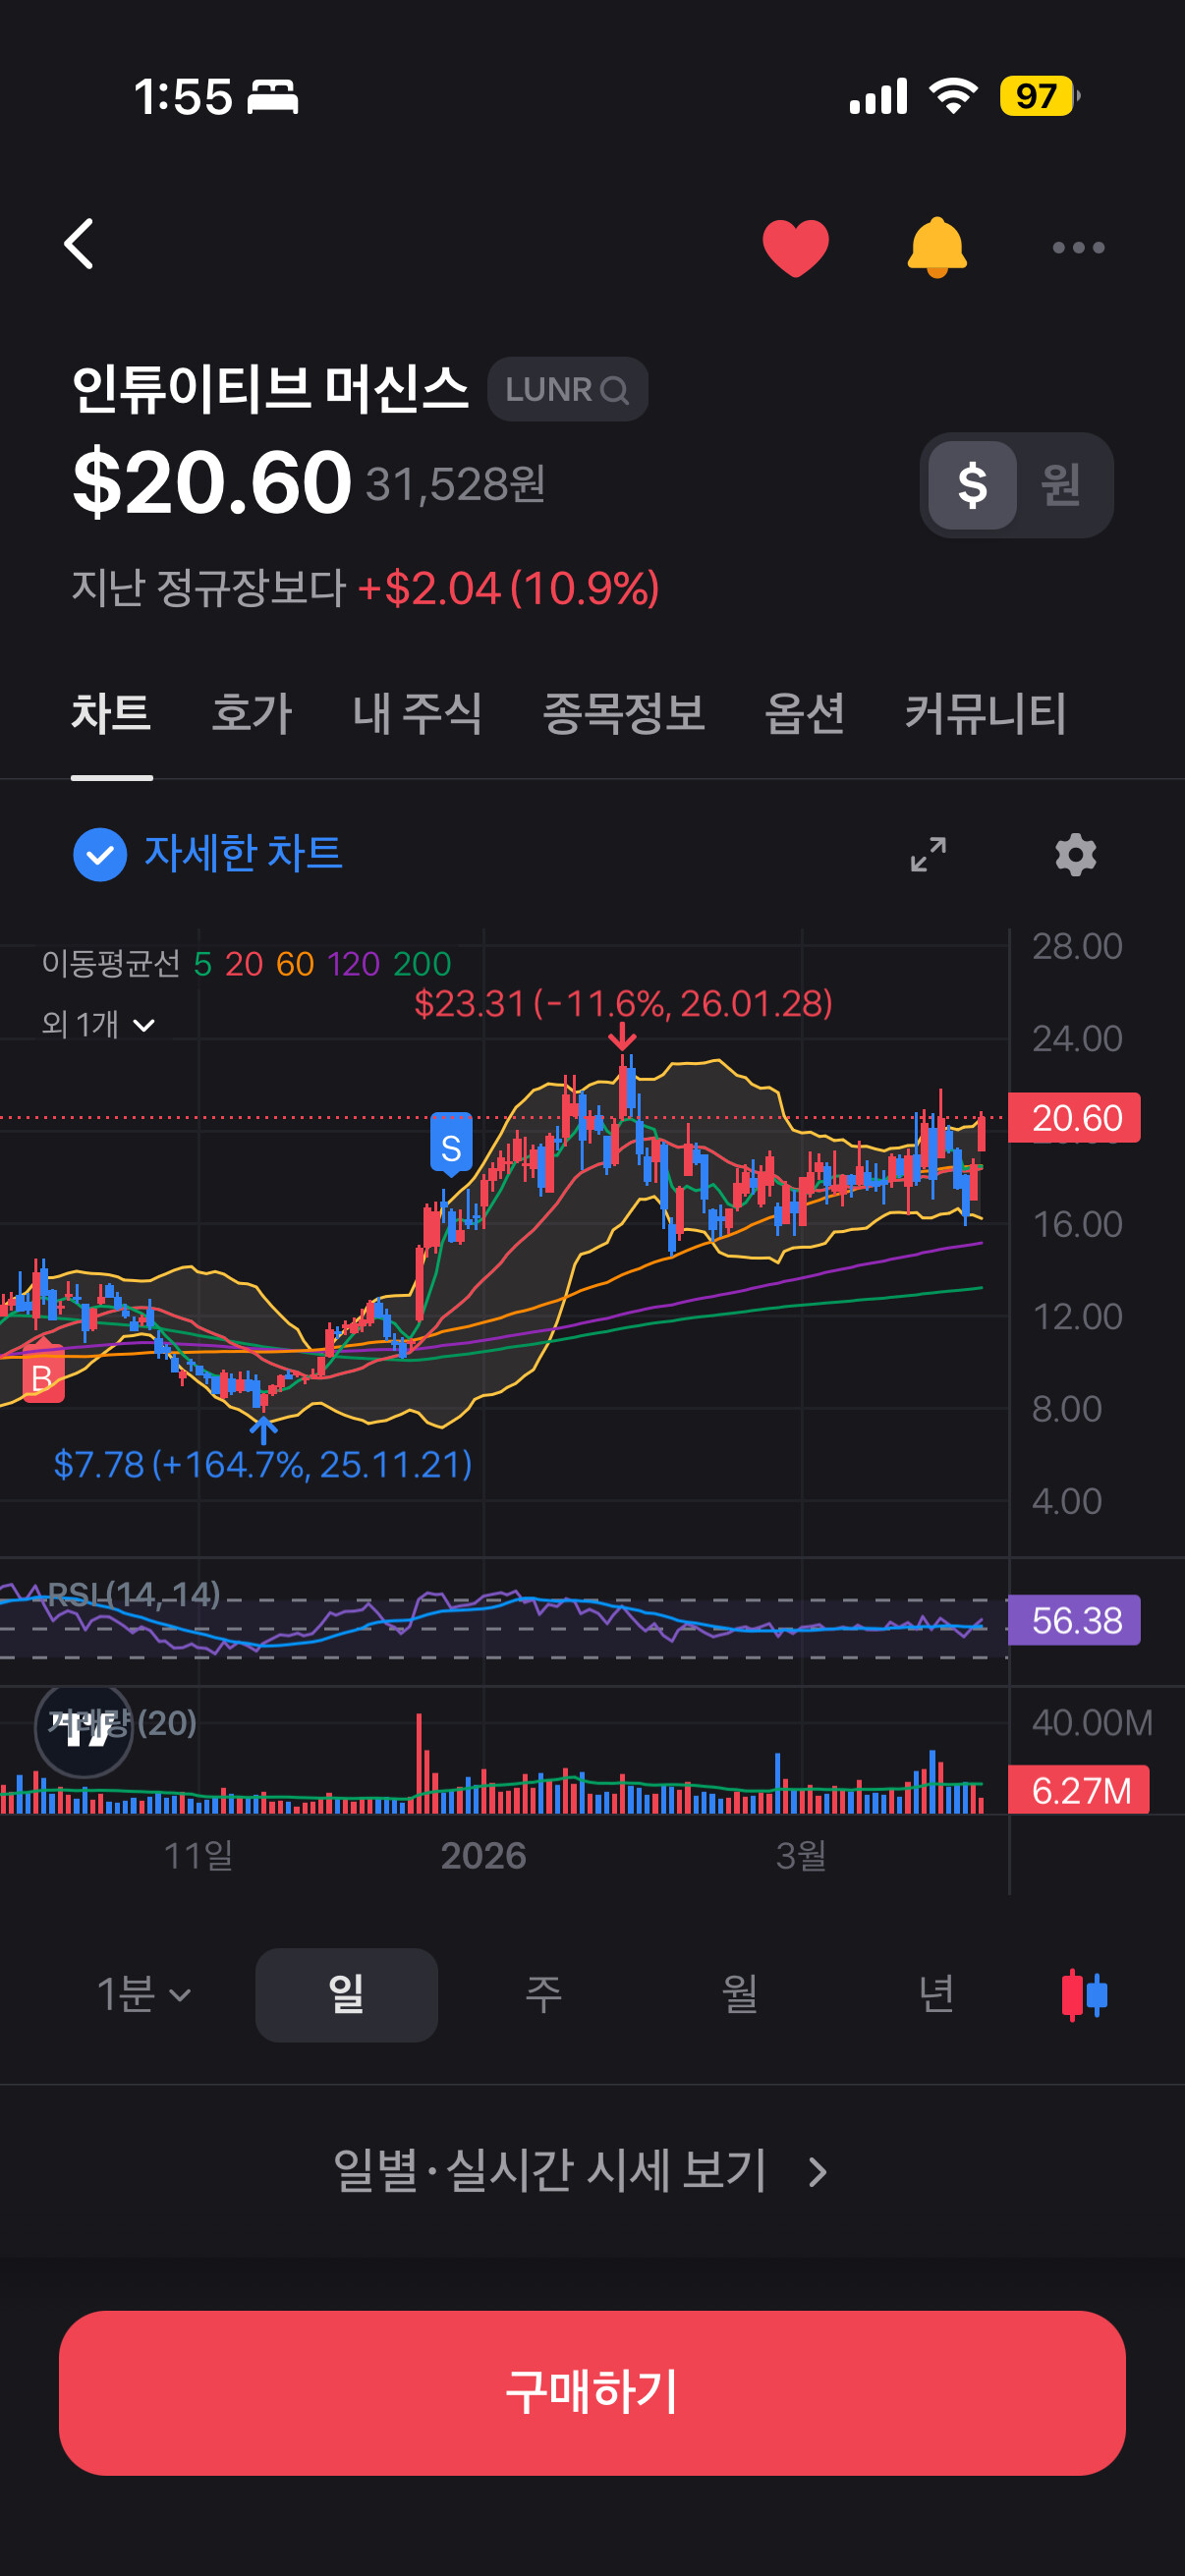Tap the +$2.04 (10.9%) change text
The image size is (1185, 2576).
click(x=508, y=588)
